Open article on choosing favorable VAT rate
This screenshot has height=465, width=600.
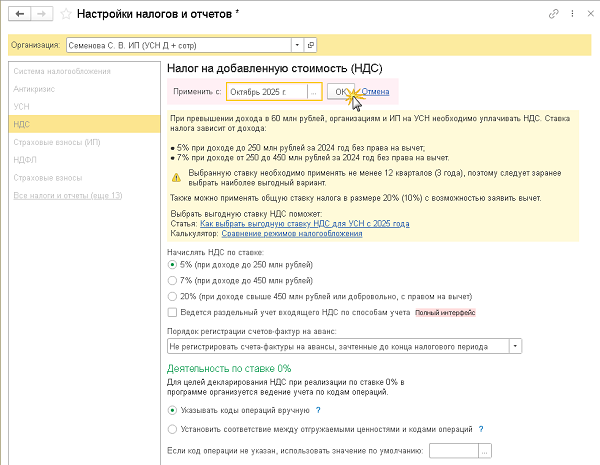click(x=305, y=225)
